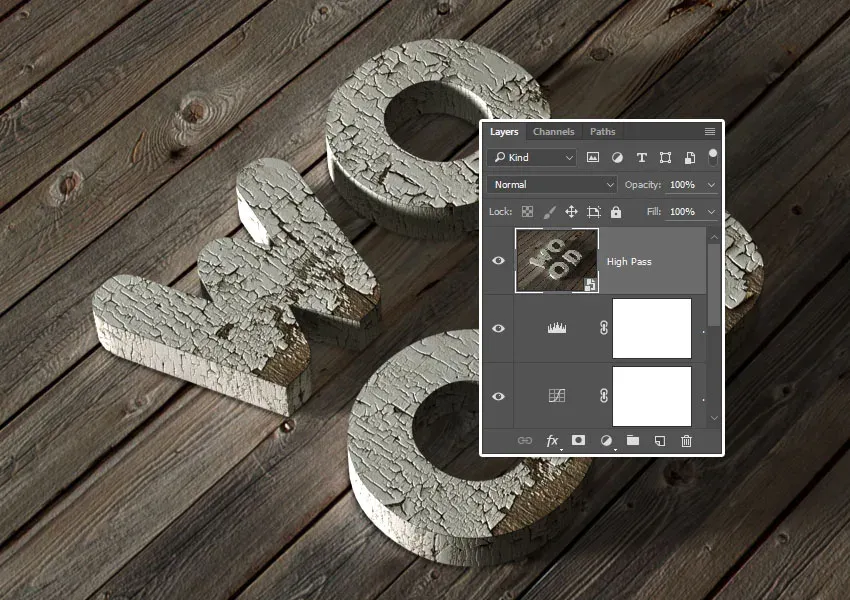Filter for pixel layers

pos(593,158)
